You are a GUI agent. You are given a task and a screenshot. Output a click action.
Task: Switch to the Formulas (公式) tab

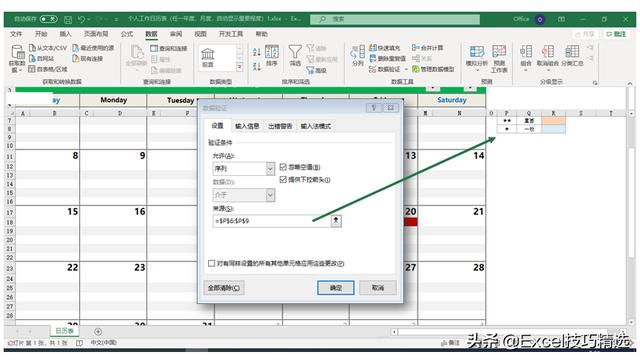pyautogui.click(x=127, y=34)
